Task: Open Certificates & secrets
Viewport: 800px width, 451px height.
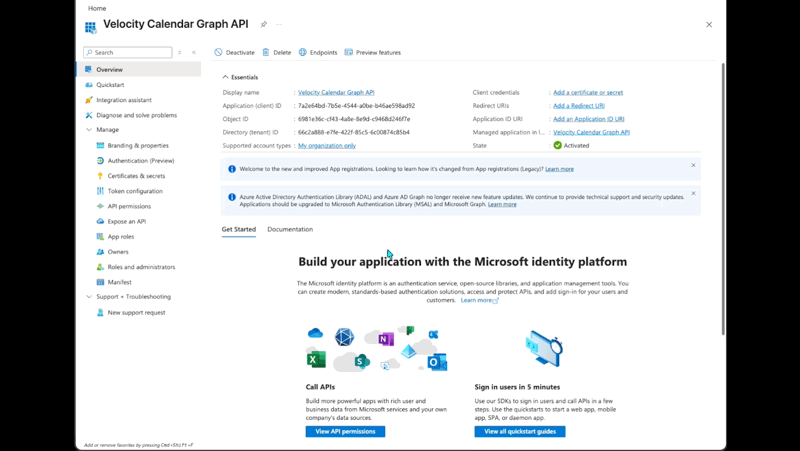Action: click(136, 176)
